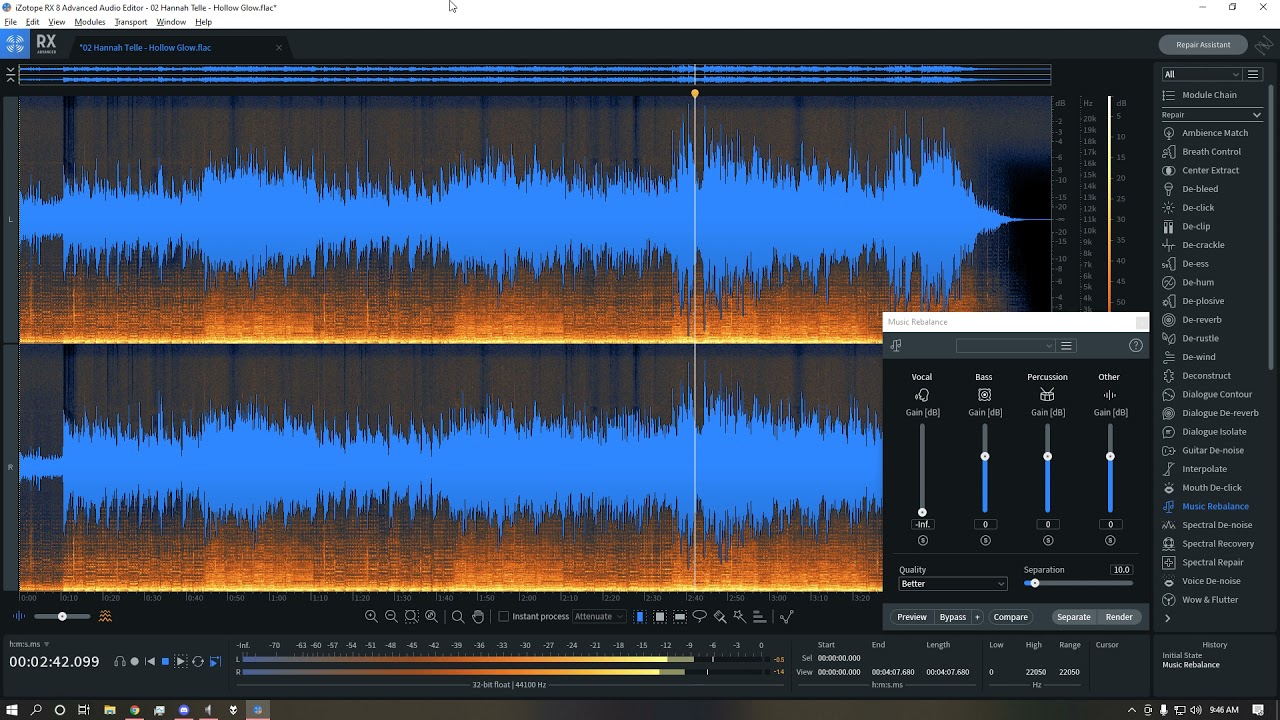Solo the Bass channel

[x=985, y=541]
